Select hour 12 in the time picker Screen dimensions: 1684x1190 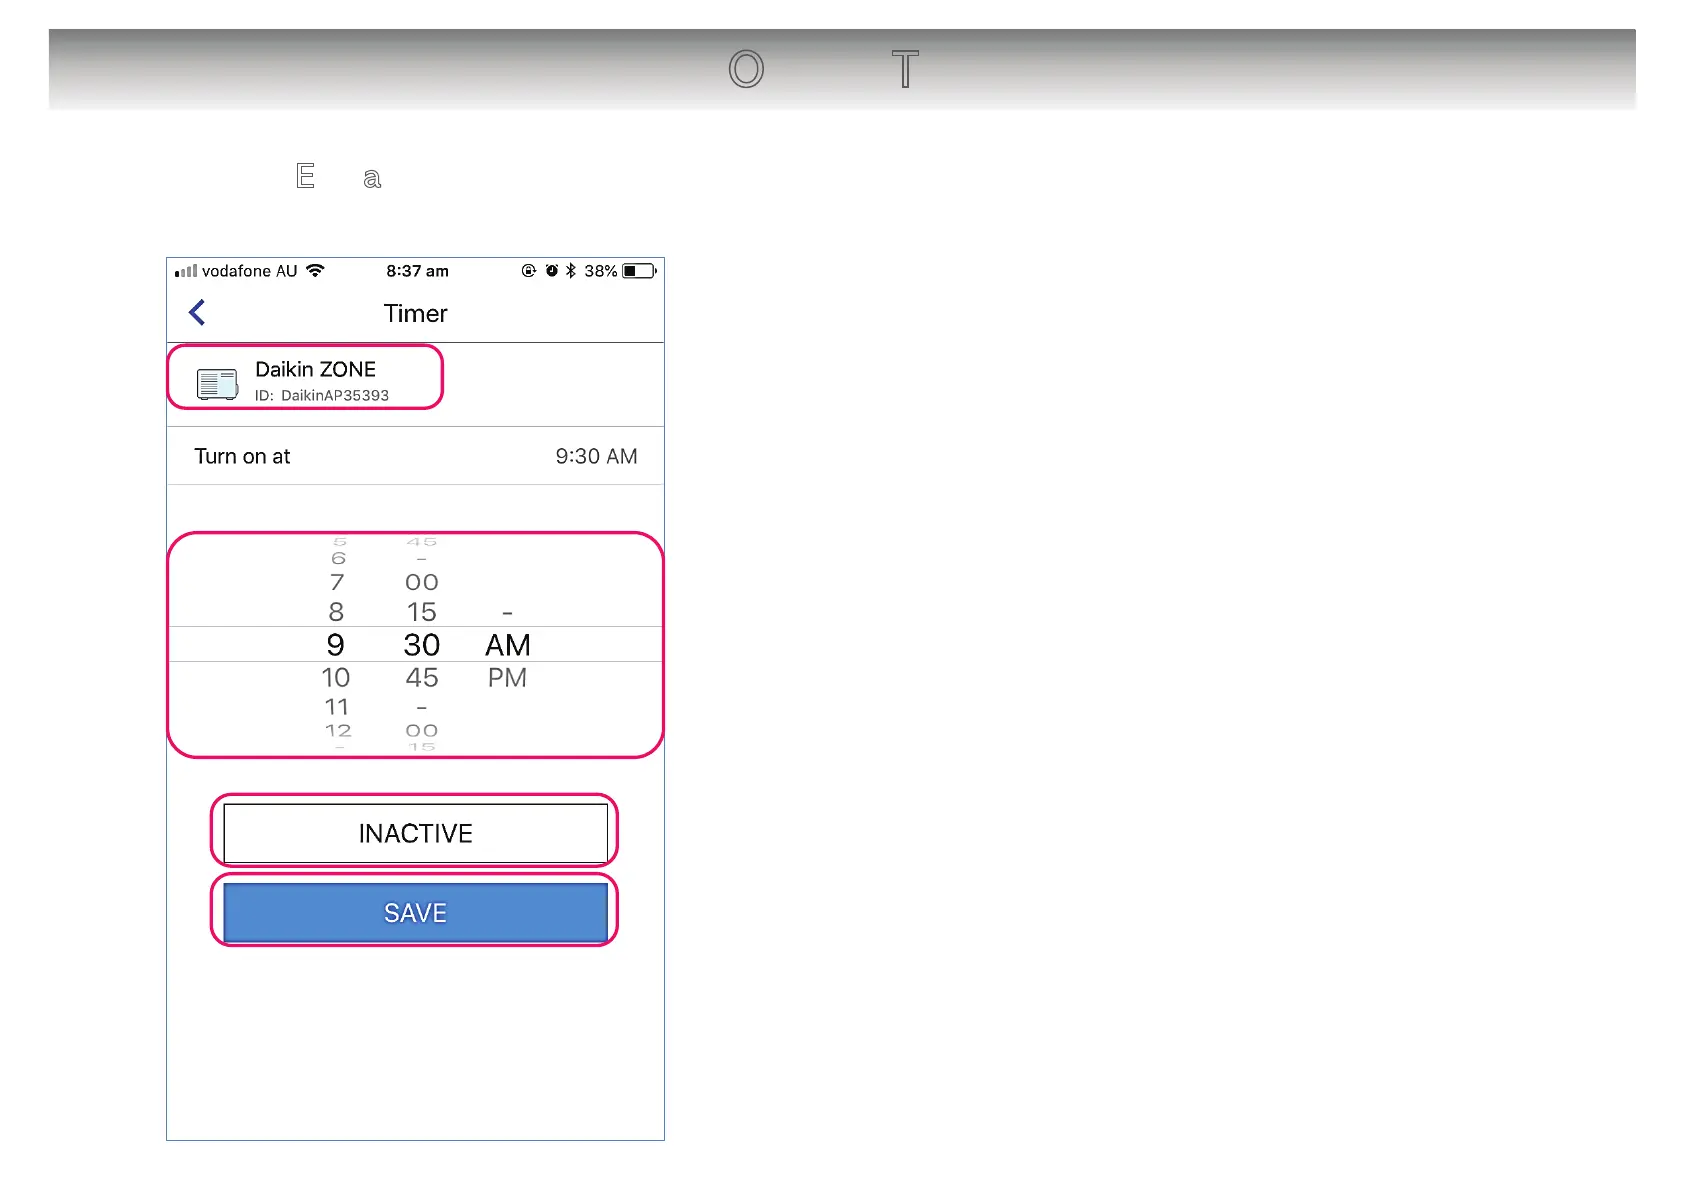pos(338,731)
